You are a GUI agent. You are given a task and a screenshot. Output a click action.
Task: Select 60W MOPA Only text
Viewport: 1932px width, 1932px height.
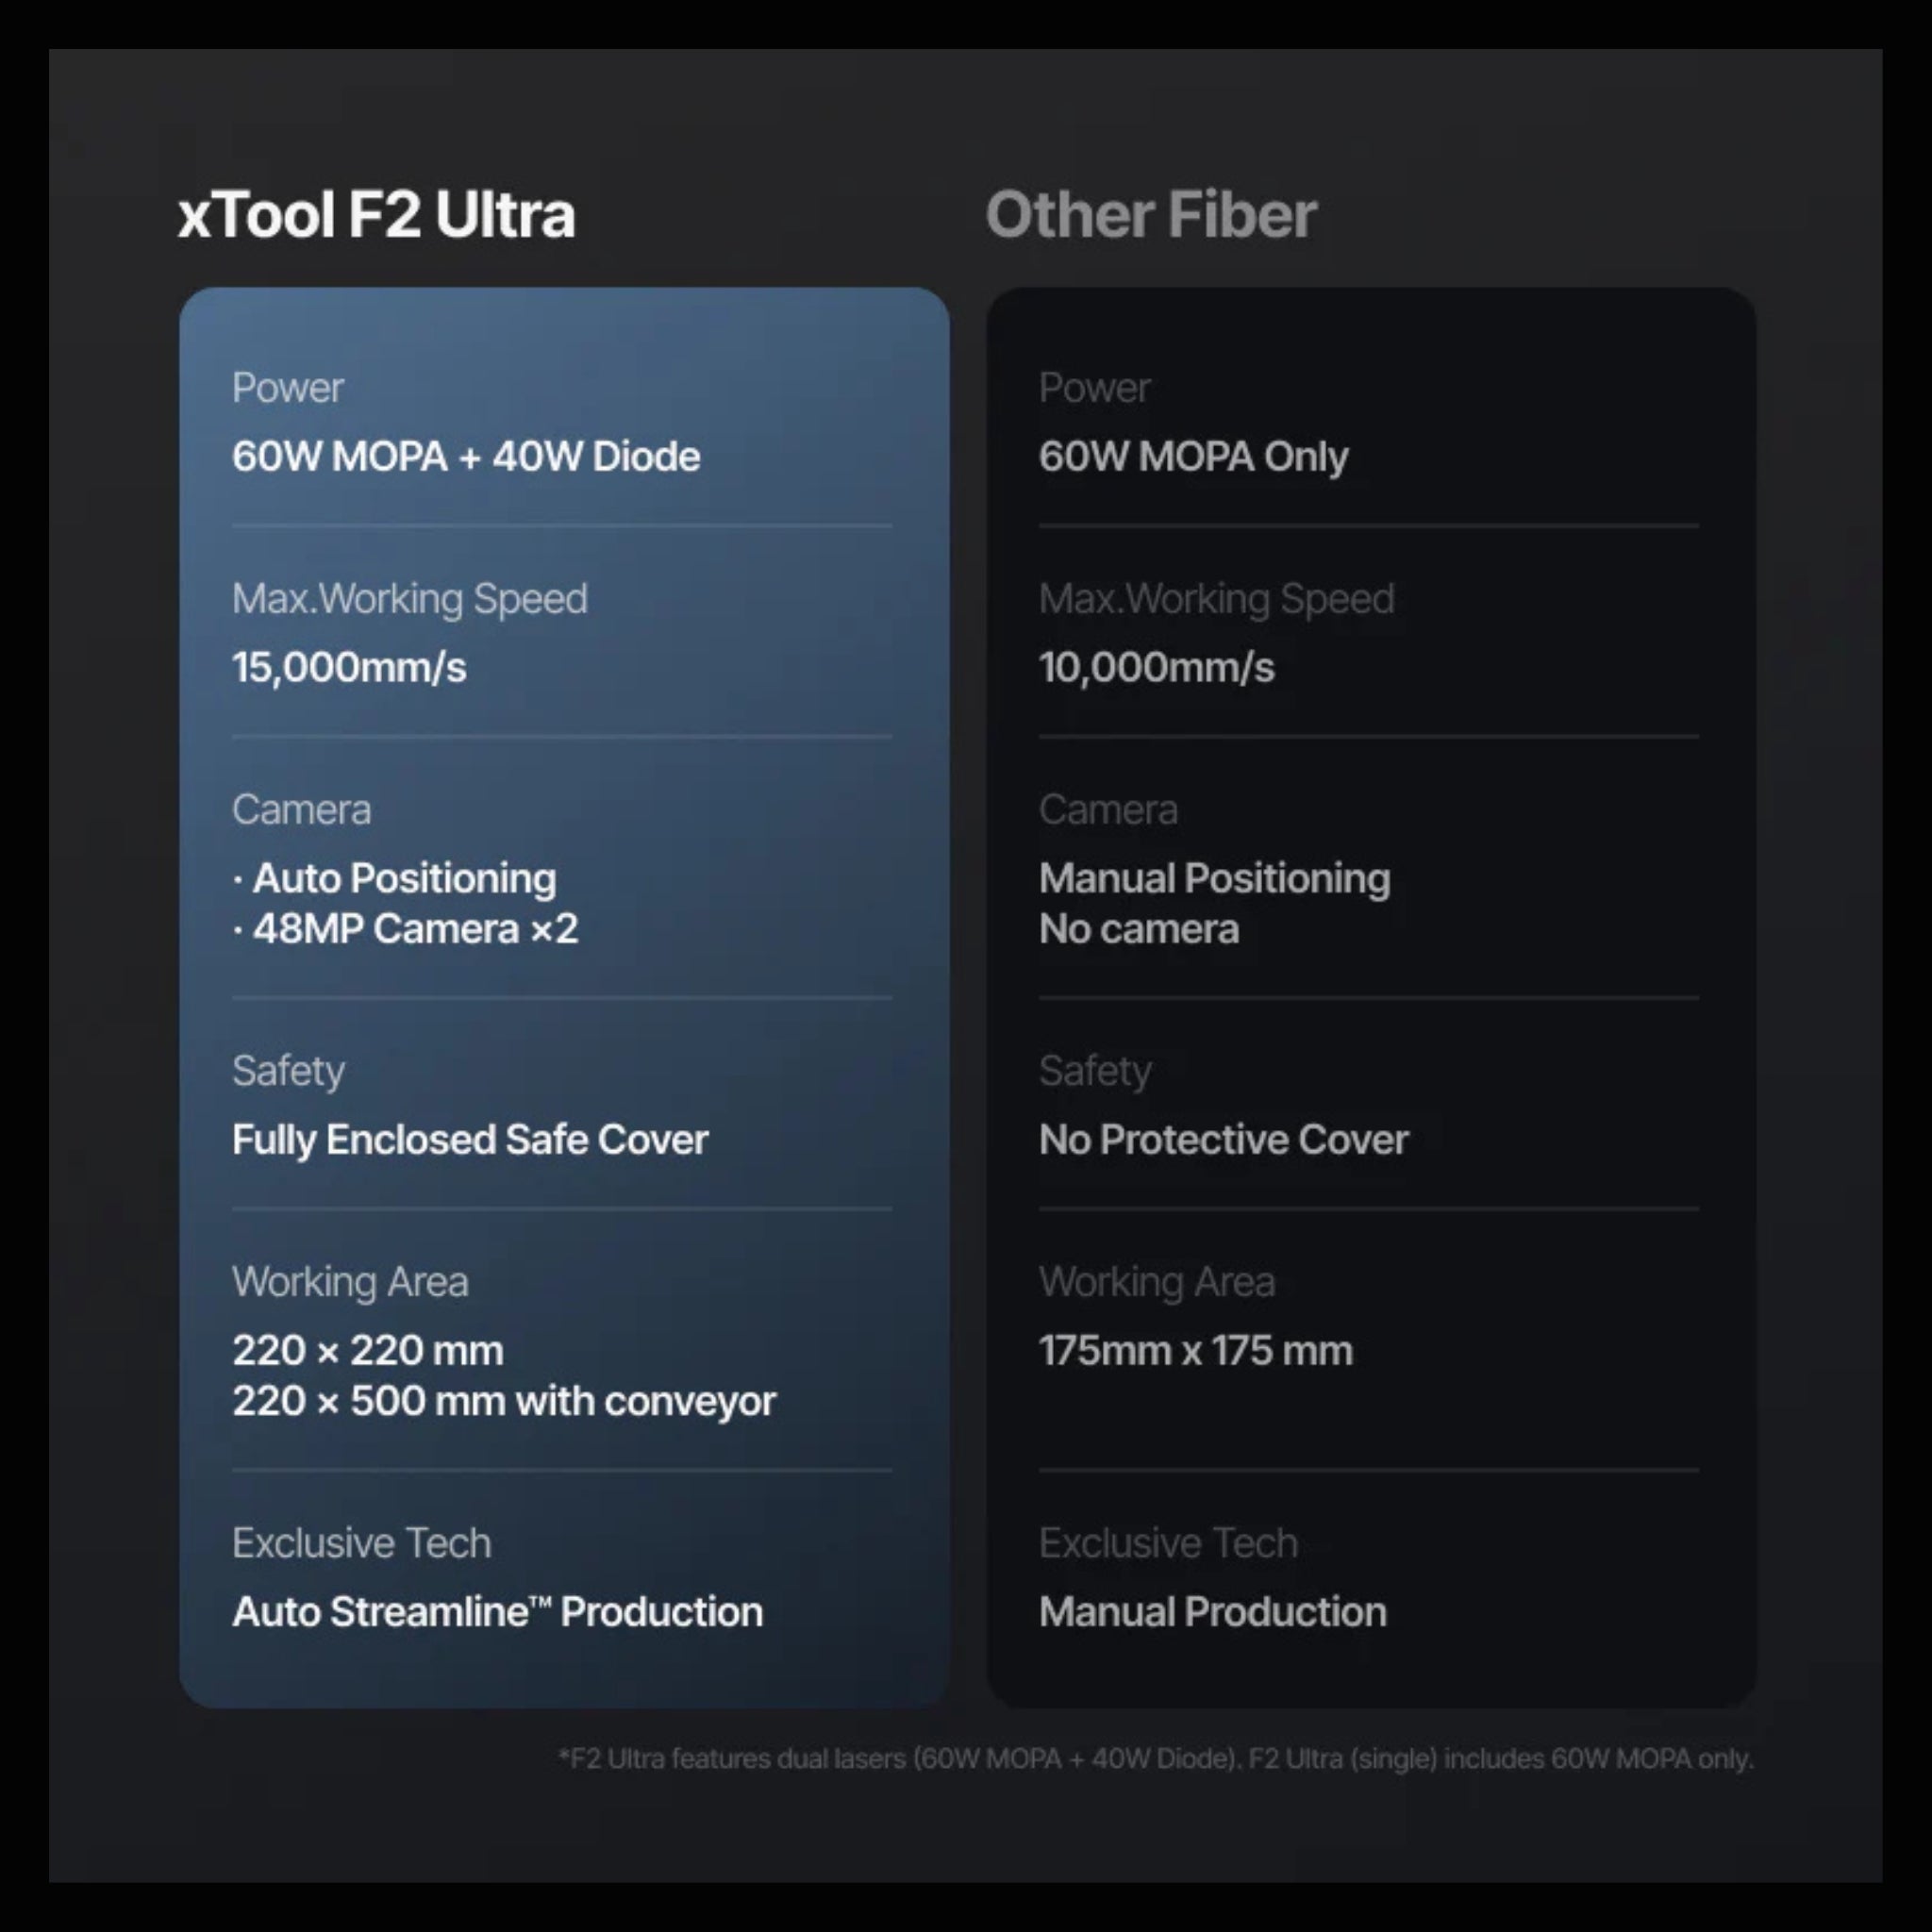[x=1194, y=457]
